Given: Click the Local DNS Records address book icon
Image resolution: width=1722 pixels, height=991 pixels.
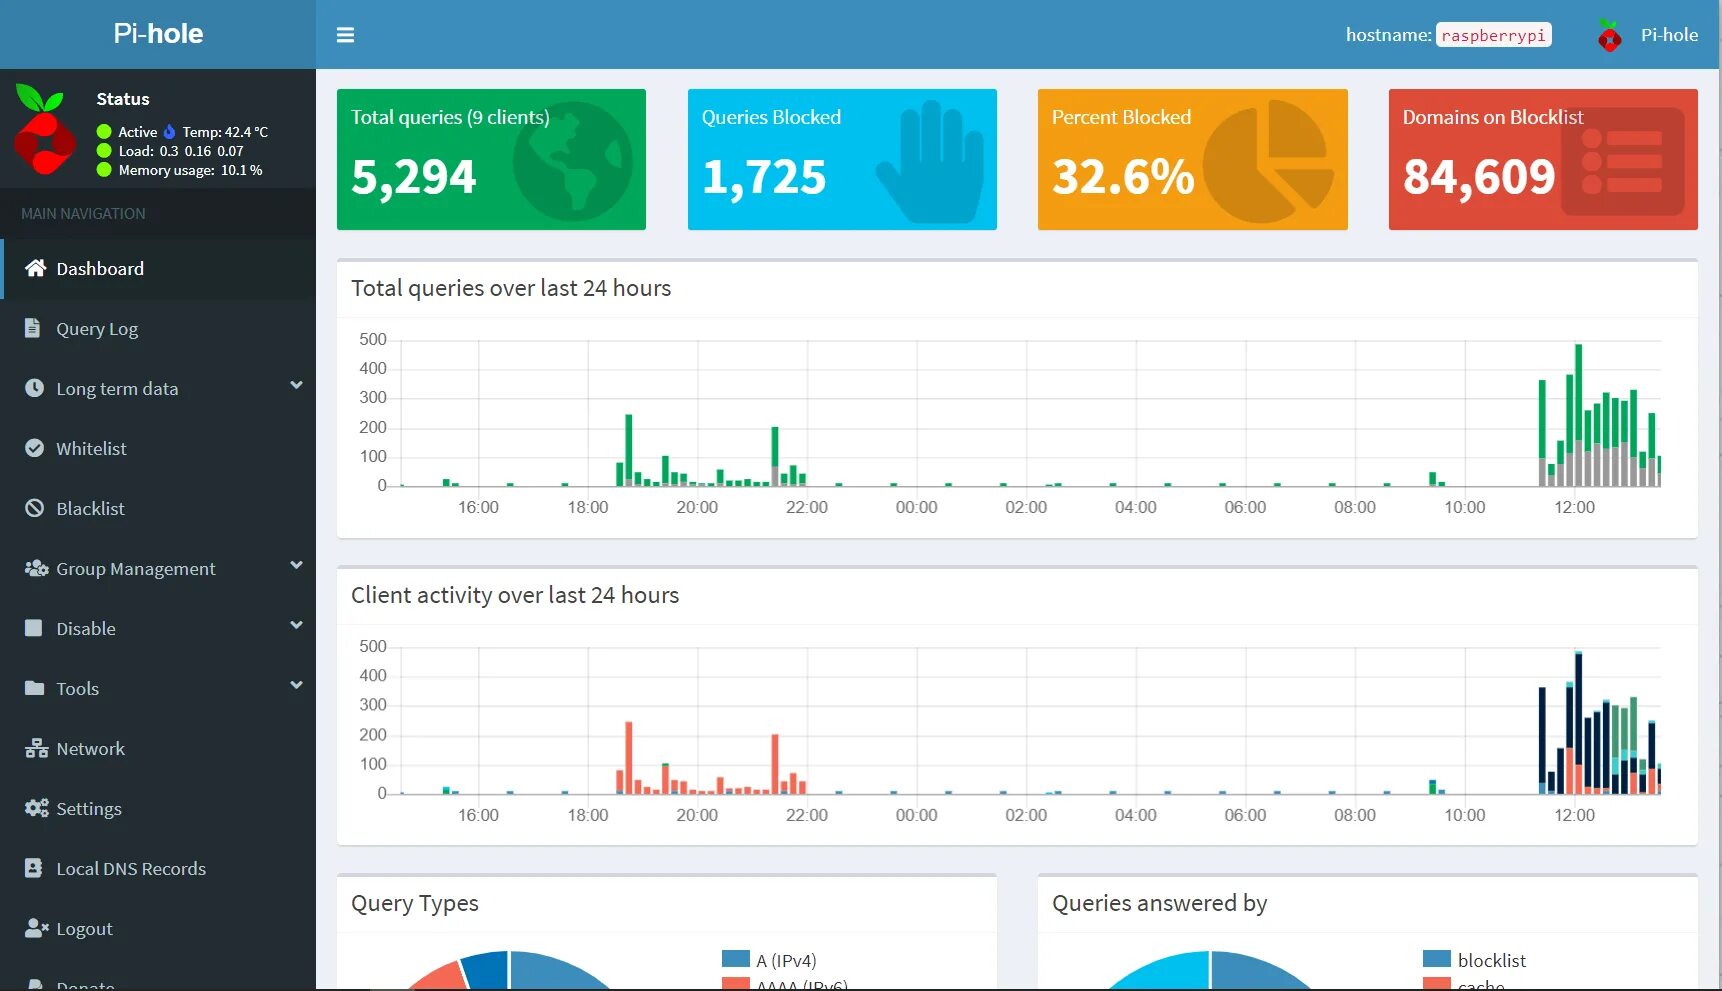Looking at the screenshot, I should 34,868.
